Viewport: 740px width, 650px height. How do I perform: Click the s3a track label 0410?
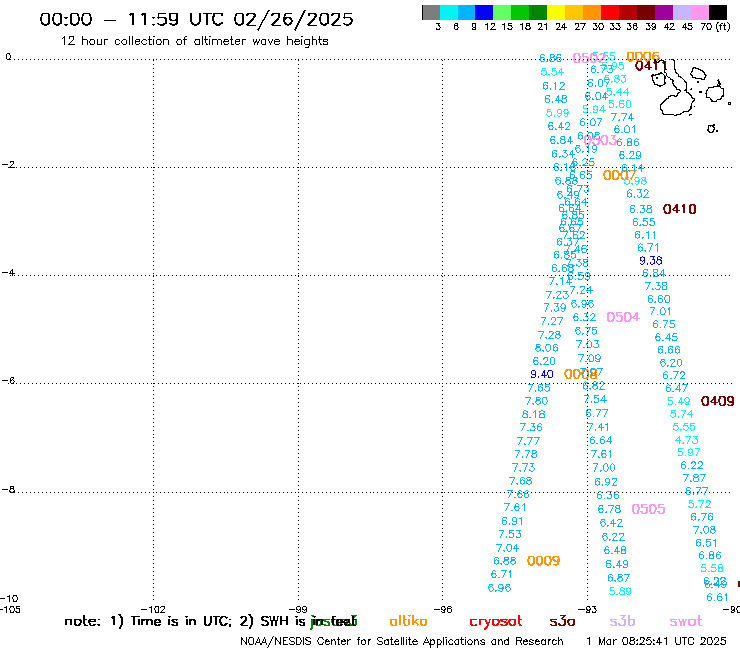(x=680, y=209)
